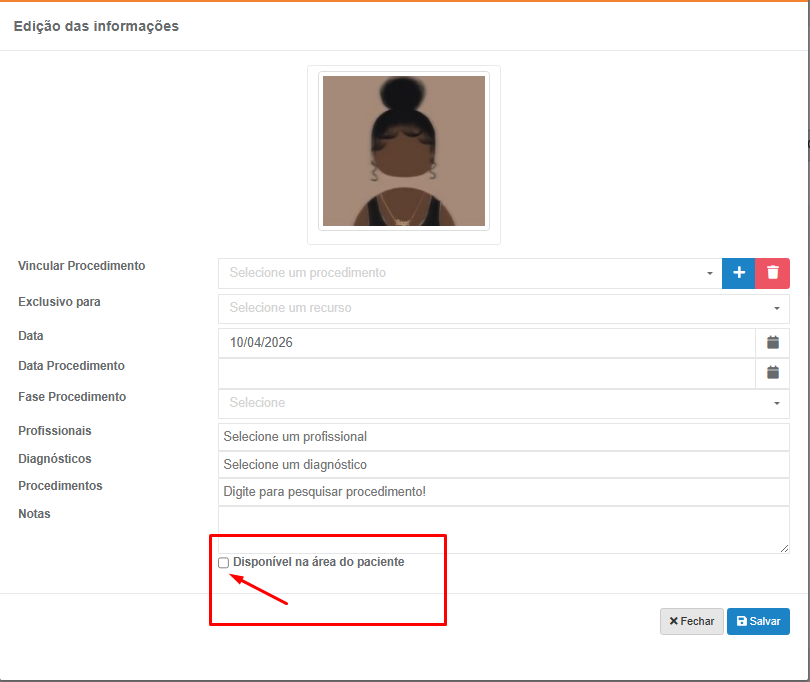Click the avatar image thumbnail

coord(403,151)
